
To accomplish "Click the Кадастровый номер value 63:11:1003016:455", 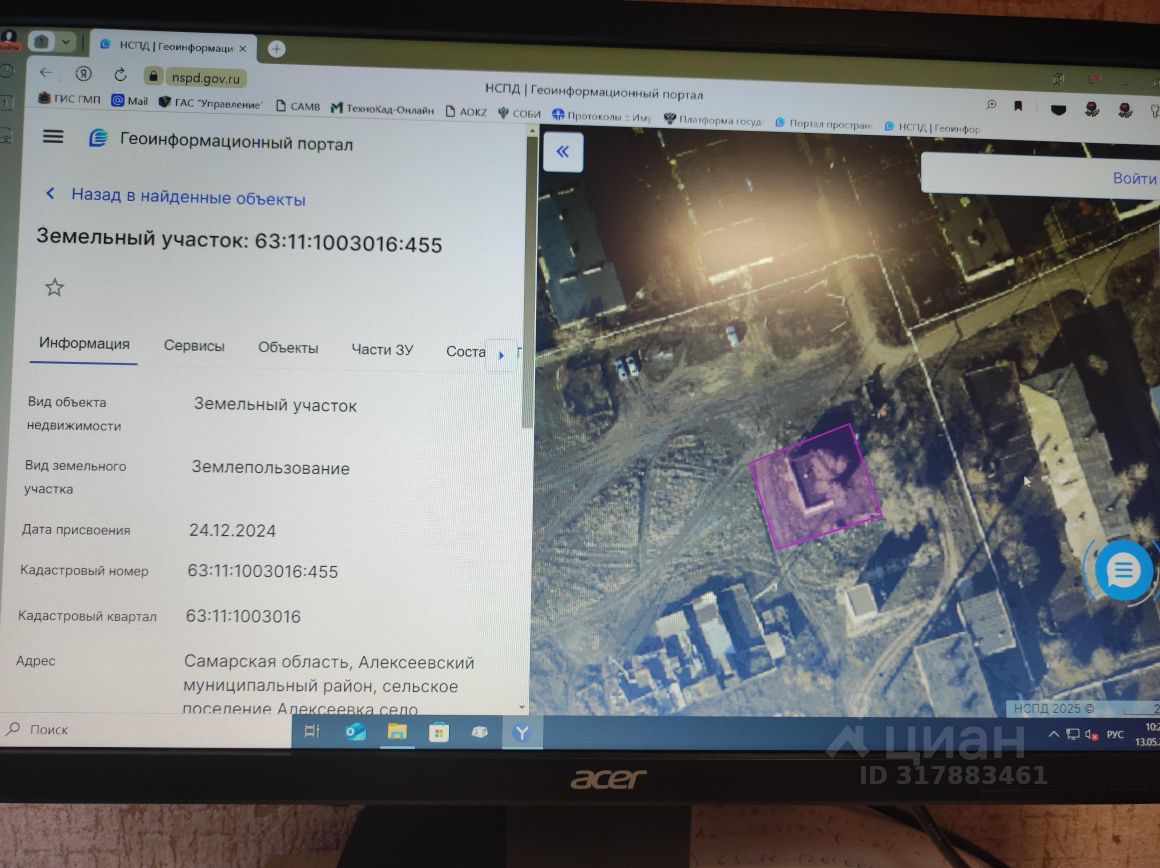I will [x=263, y=571].
